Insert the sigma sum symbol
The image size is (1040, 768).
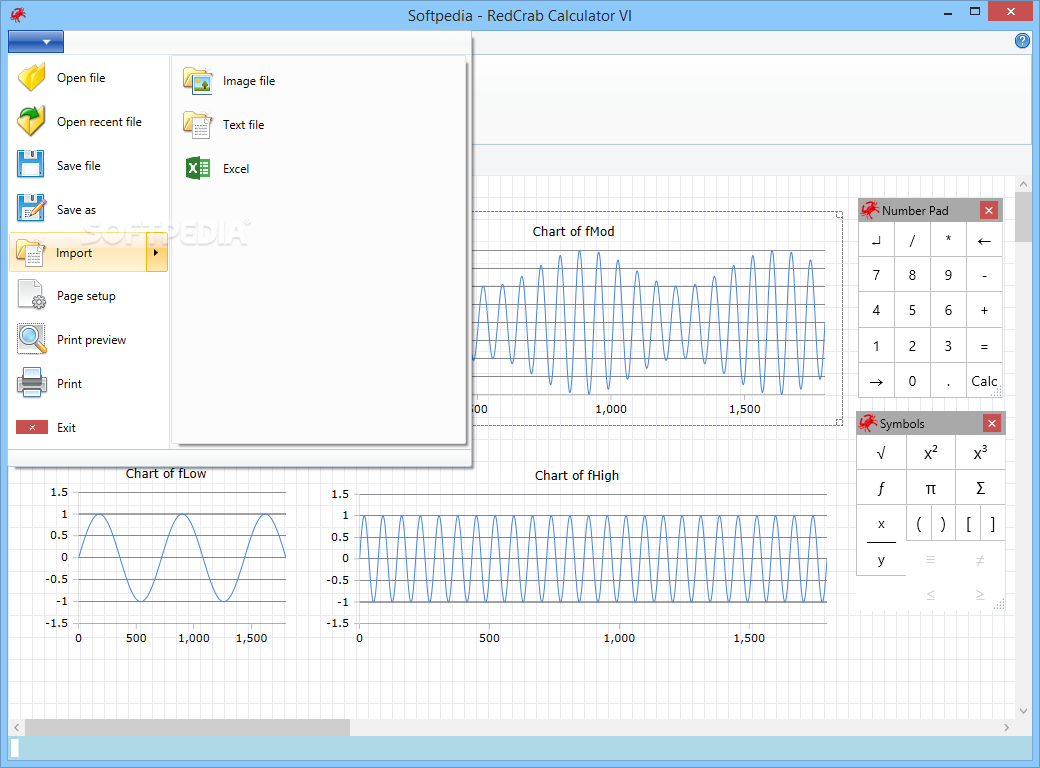[x=980, y=489]
